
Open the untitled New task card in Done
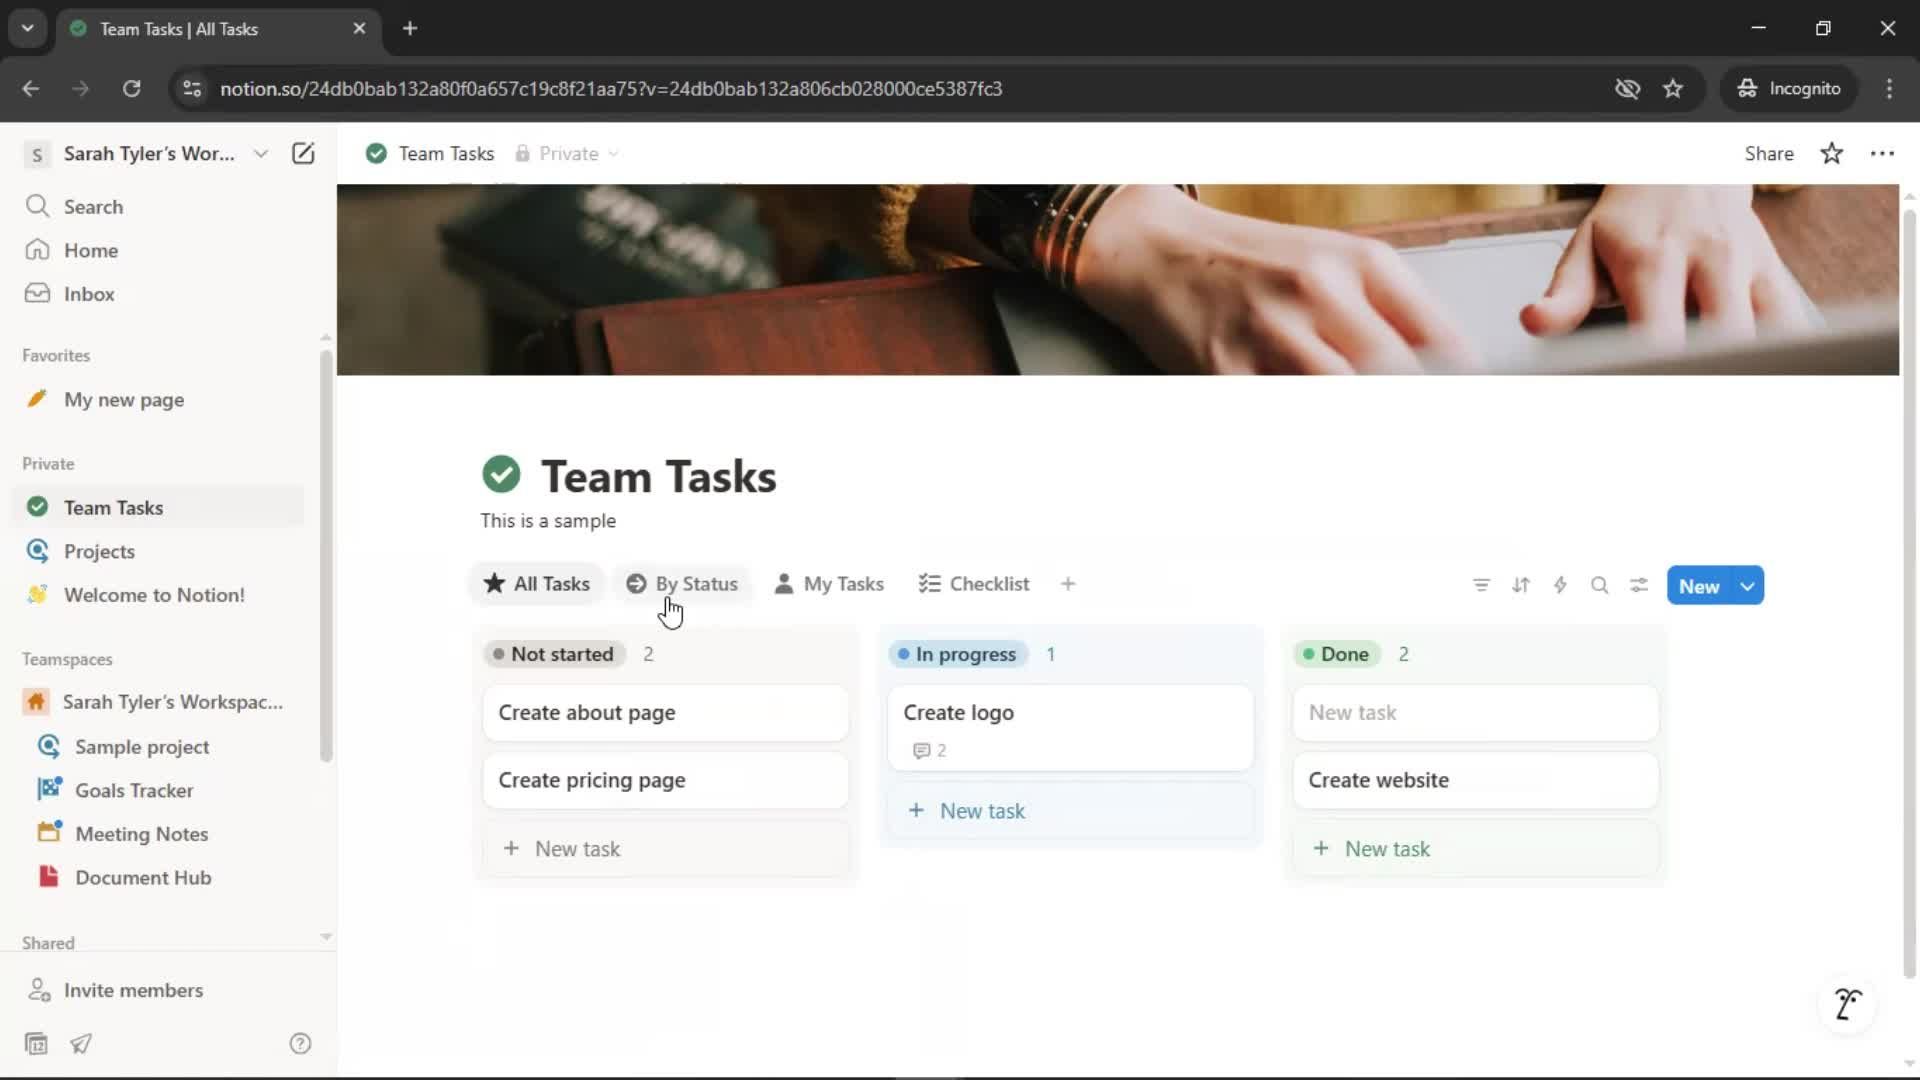1475,713
